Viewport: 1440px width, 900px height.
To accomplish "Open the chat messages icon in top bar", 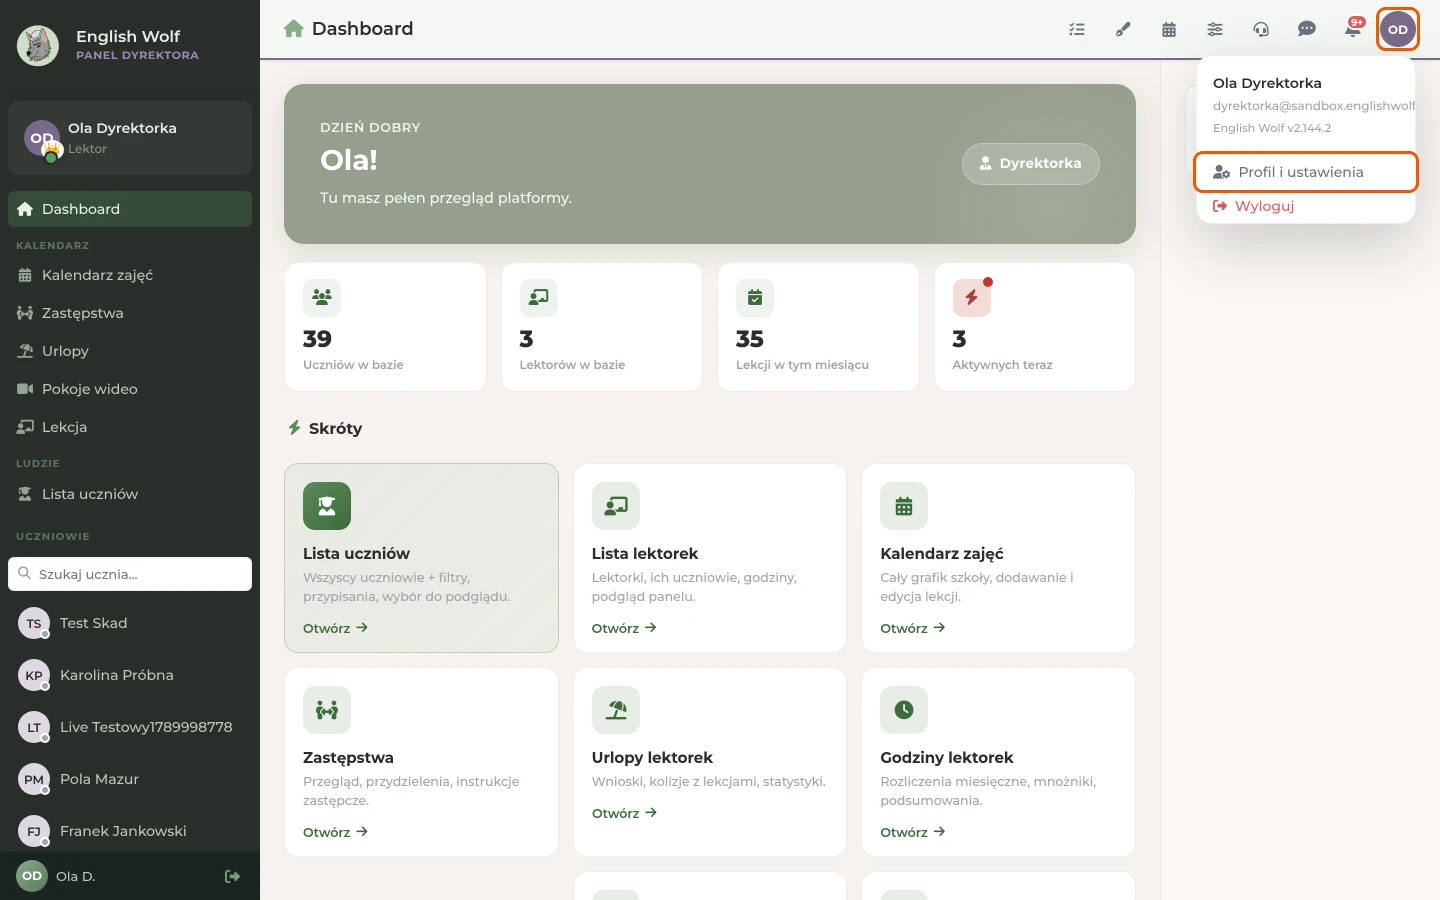I will pos(1307,29).
